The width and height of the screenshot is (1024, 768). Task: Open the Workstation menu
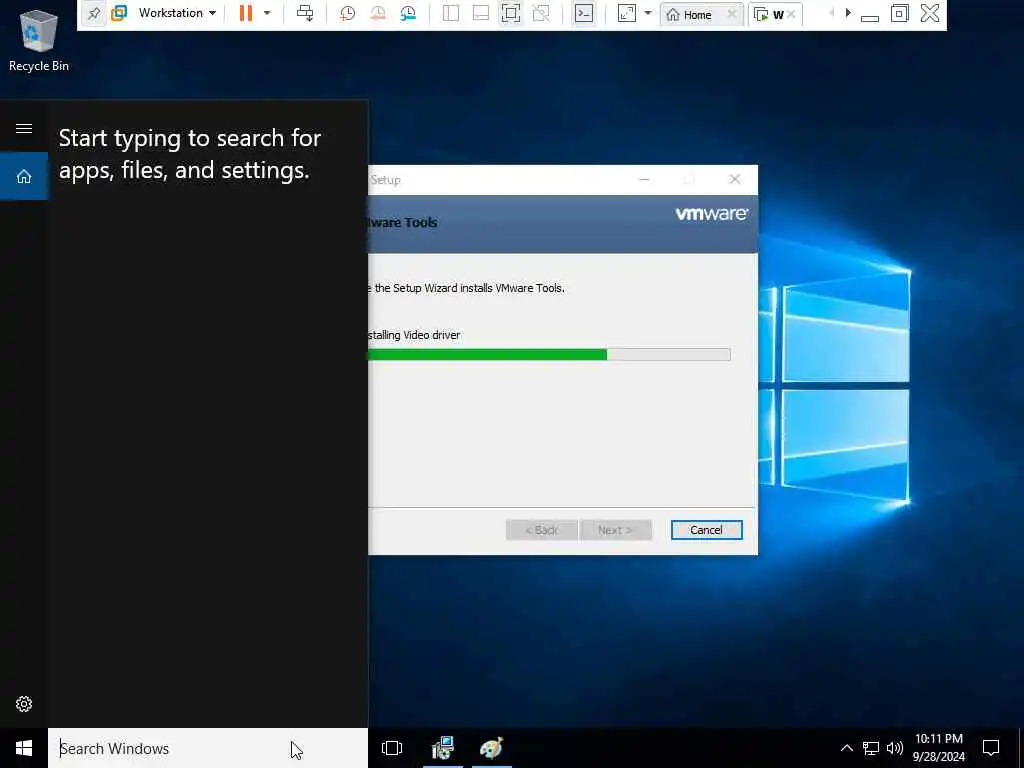[x=177, y=13]
